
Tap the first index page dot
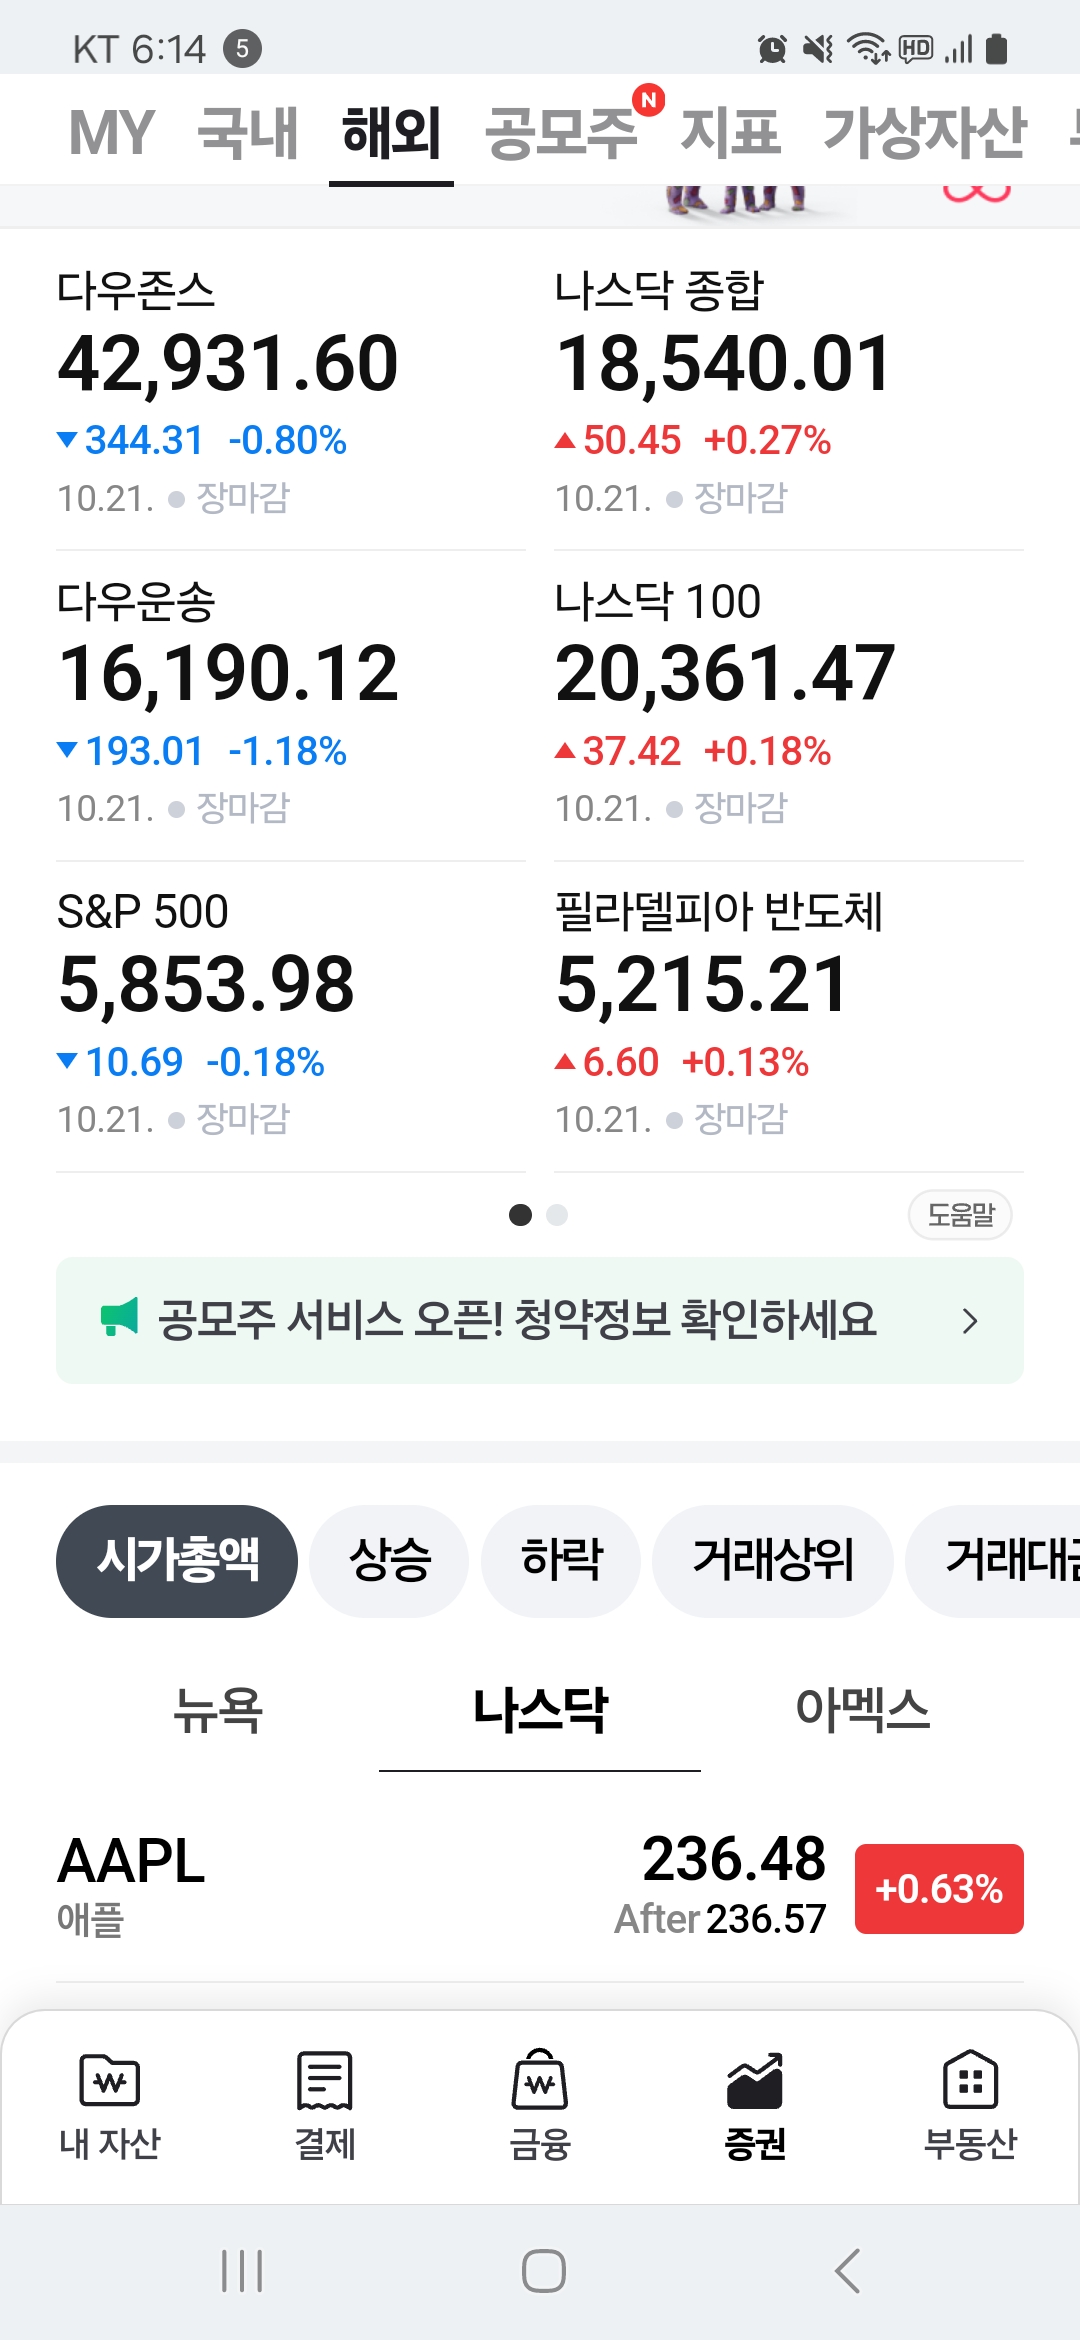(520, 1215)
